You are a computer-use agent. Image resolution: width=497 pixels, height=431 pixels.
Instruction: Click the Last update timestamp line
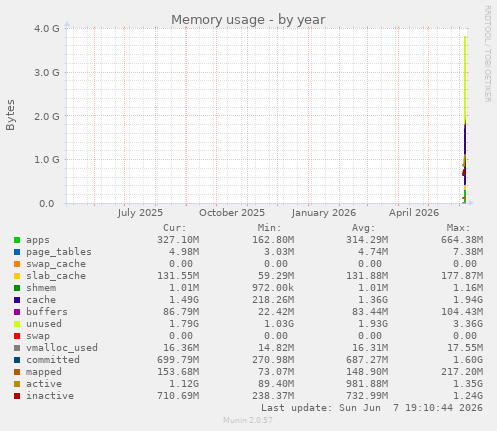pyautogui.click(x=372, y=408)
